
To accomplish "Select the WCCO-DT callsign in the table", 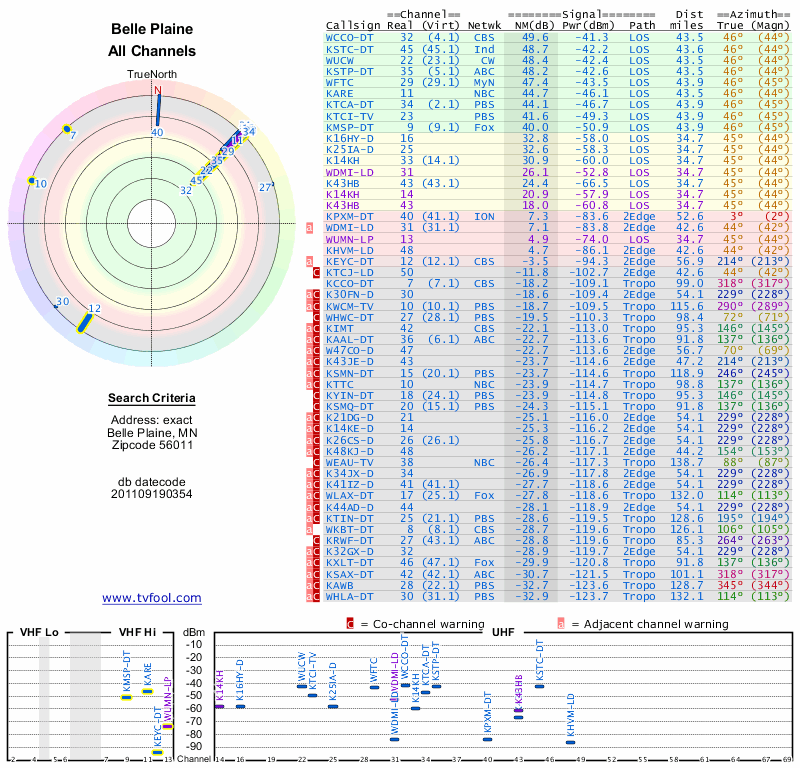I will tap(349, 37).
